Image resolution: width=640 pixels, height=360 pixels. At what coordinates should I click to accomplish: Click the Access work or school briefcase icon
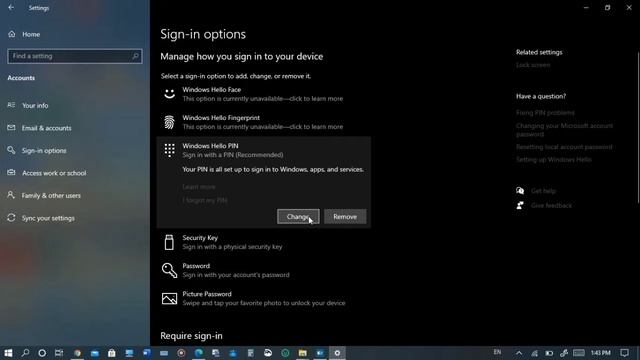tap(11, 173)
